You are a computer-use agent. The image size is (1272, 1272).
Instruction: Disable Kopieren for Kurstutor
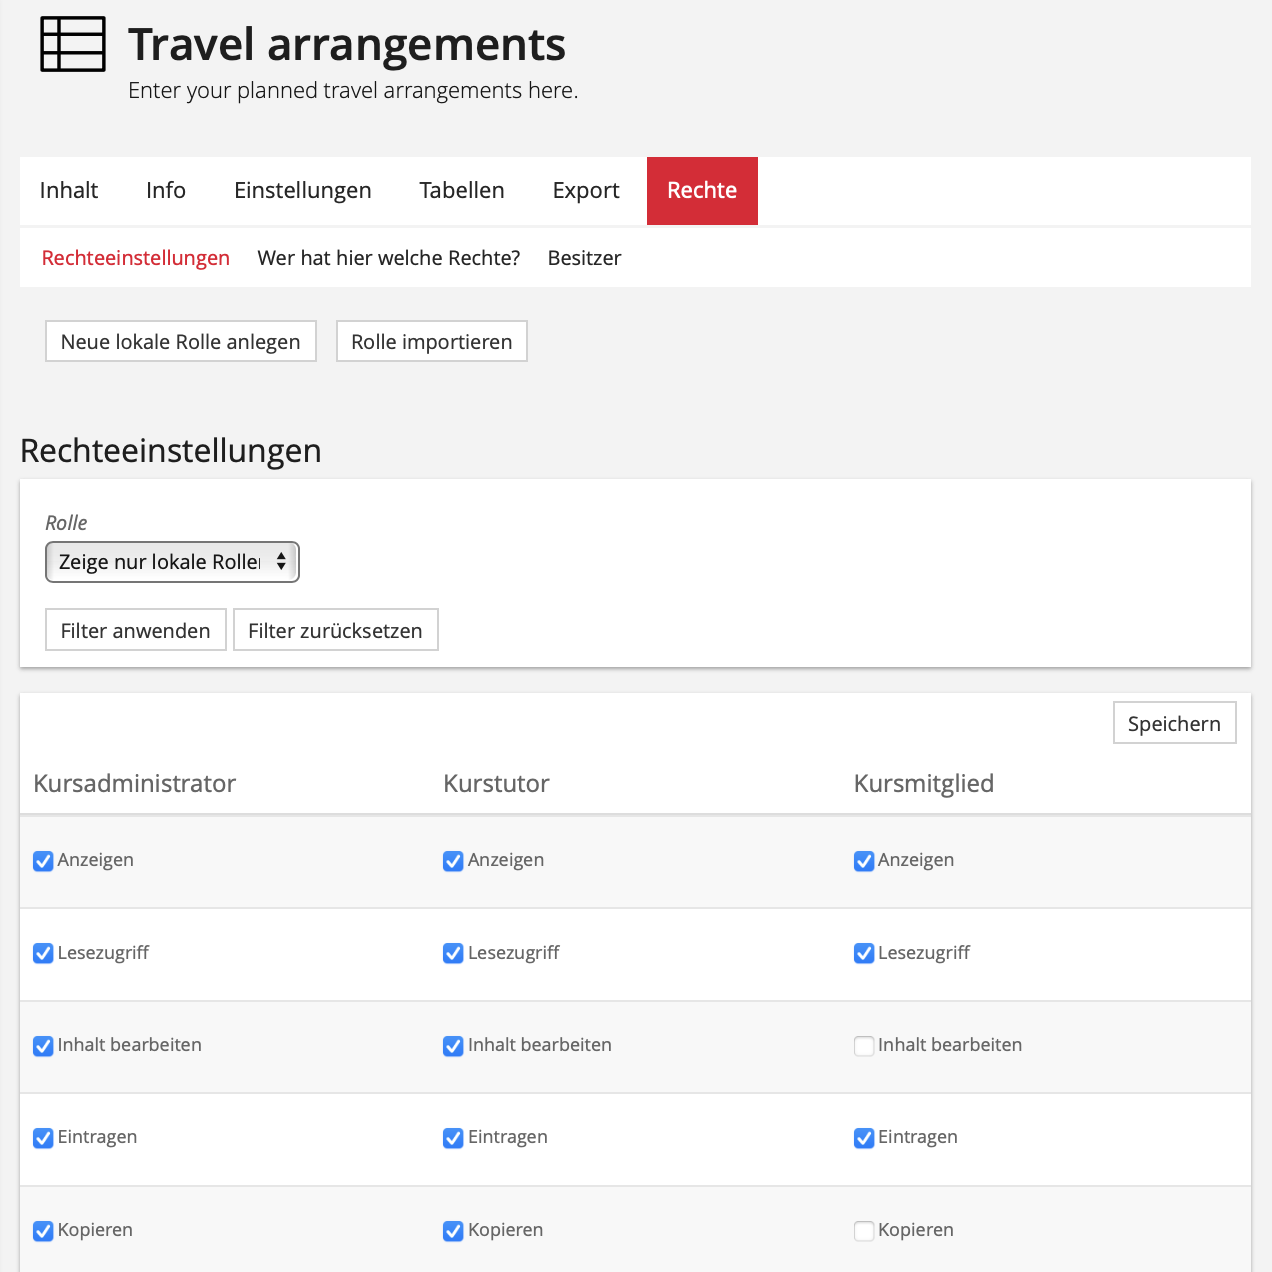click(x=453, y=1231)
